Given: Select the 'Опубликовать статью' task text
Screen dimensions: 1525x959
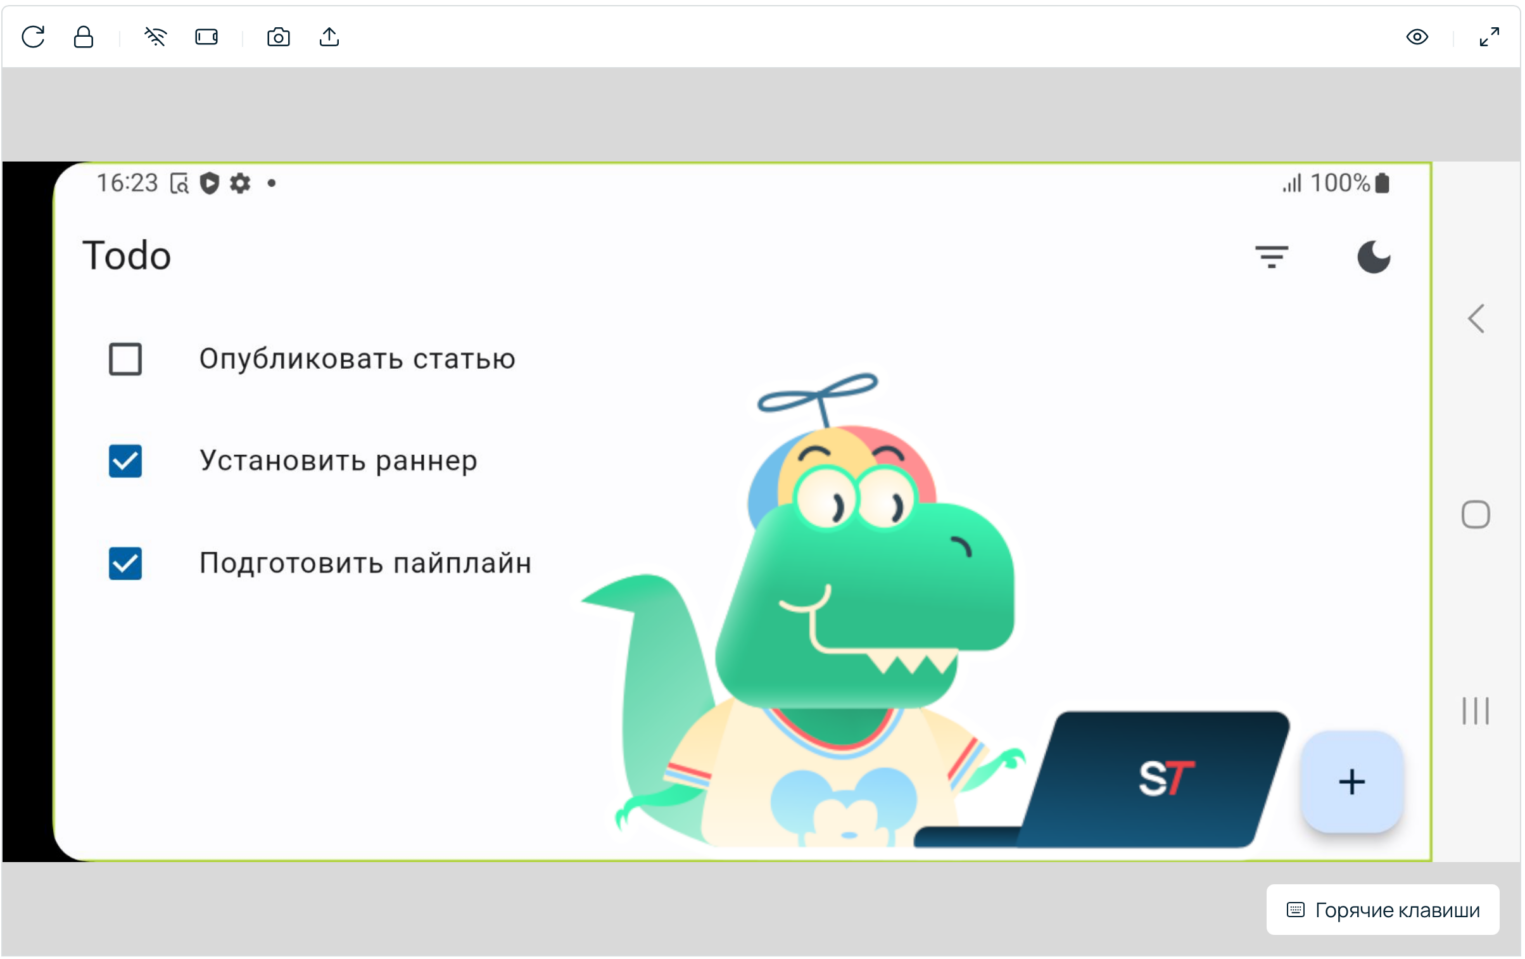Looking at the screenshot, I should pyautogui.click(x=357, y=359).
